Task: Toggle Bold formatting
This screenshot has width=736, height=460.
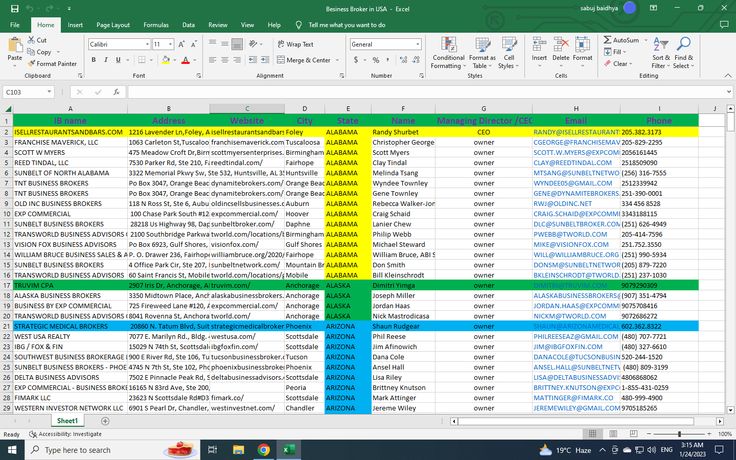Action: tap(93, 60)
